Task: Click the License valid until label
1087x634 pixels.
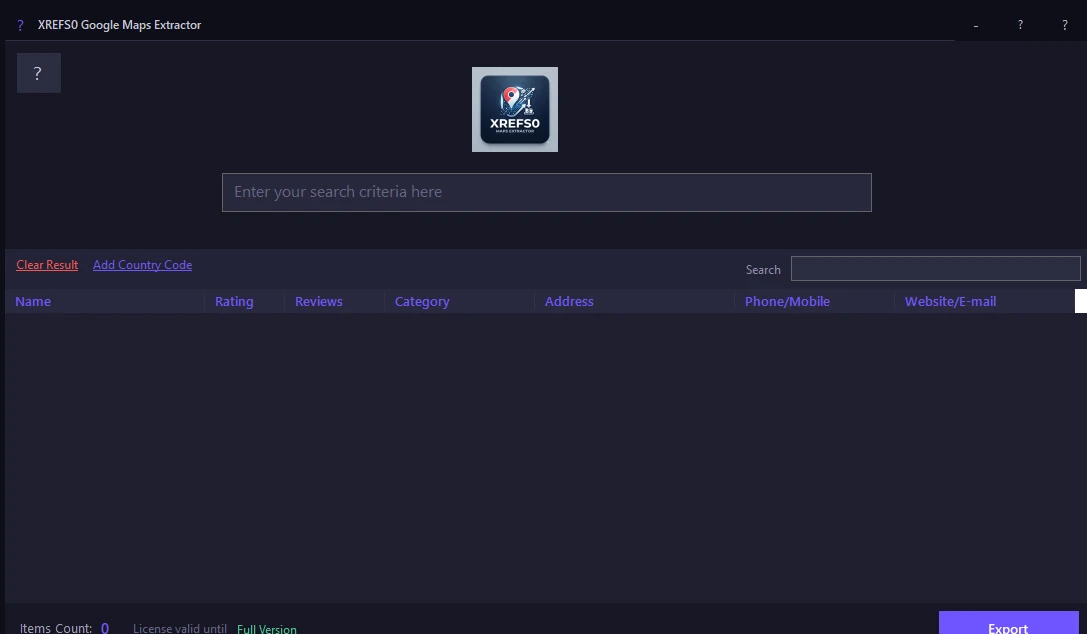Action: (180, 628)
